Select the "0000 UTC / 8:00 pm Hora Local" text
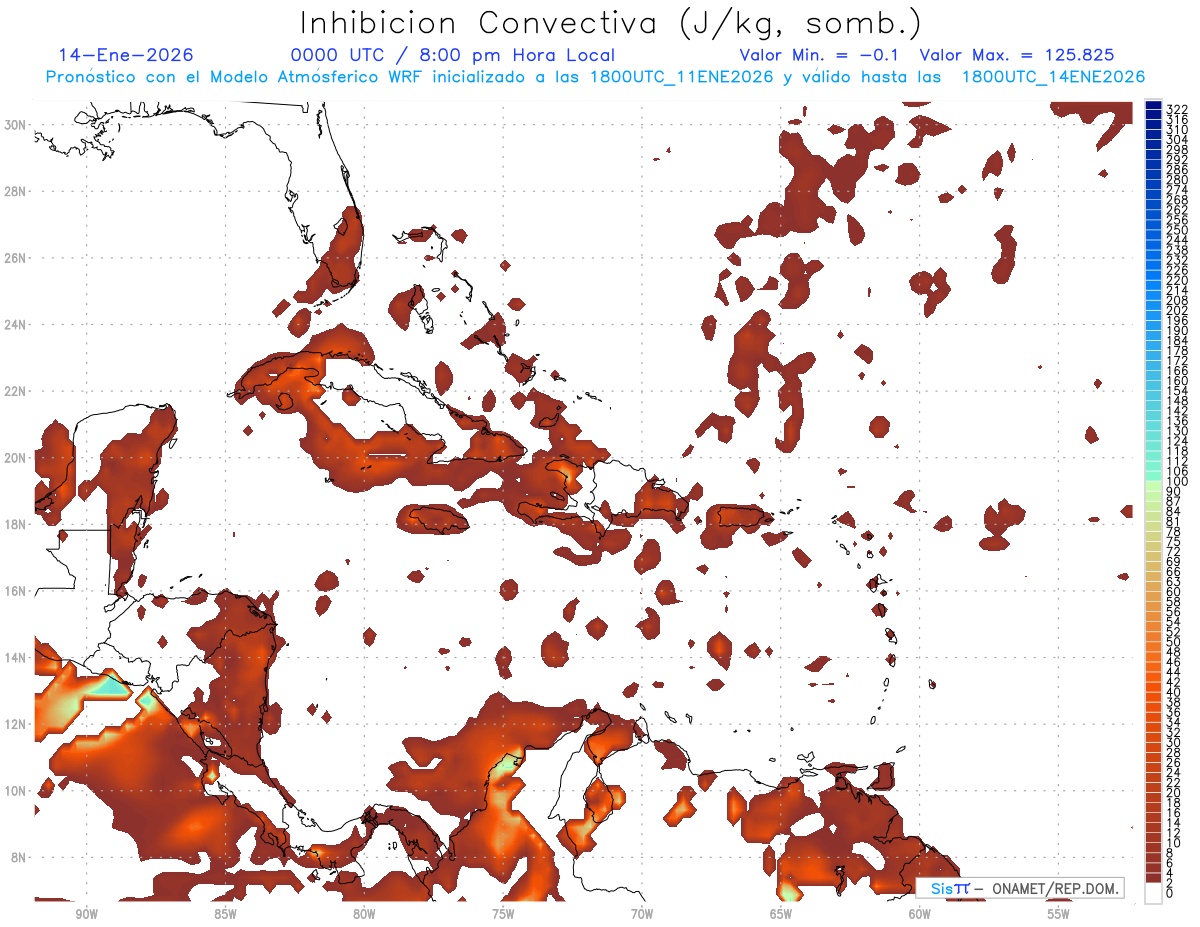Screen dimensions: 1200x927 pyautogui.click(x=453, y=55)
